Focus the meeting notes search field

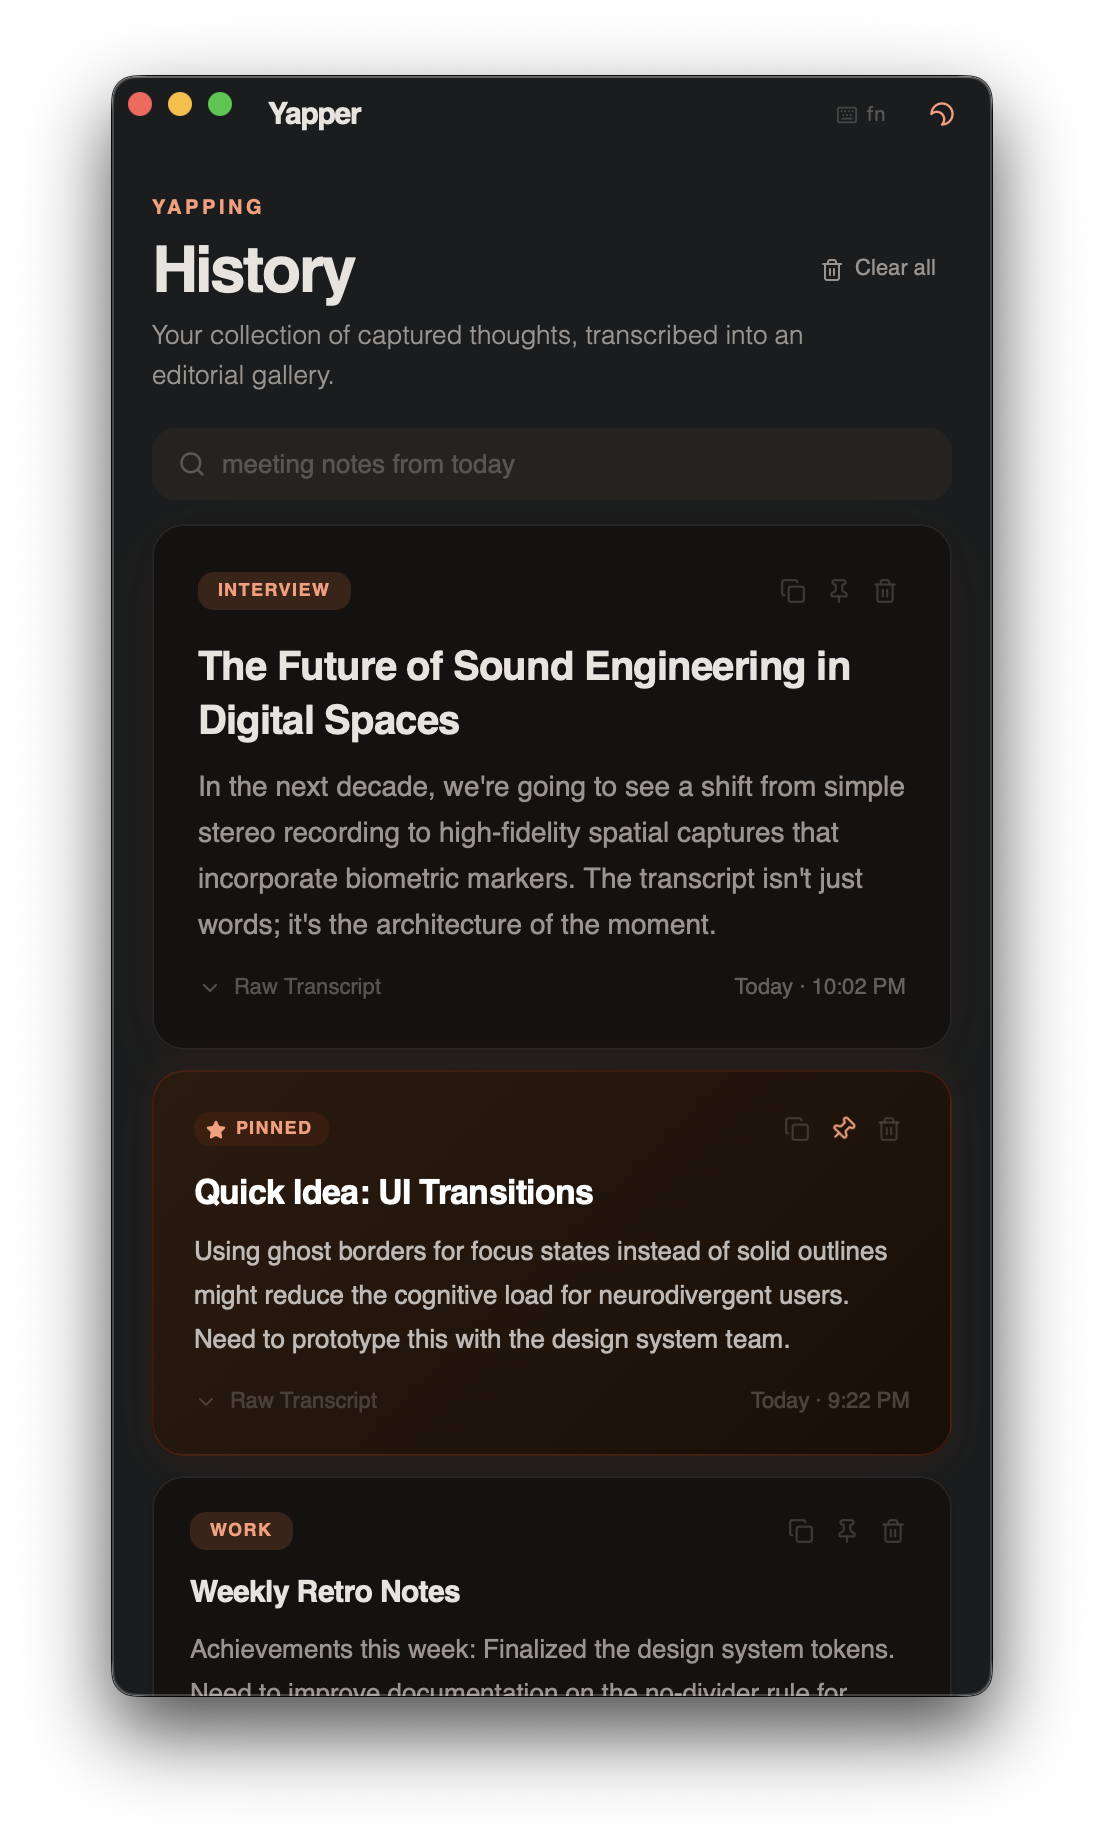tap(552, 464)
